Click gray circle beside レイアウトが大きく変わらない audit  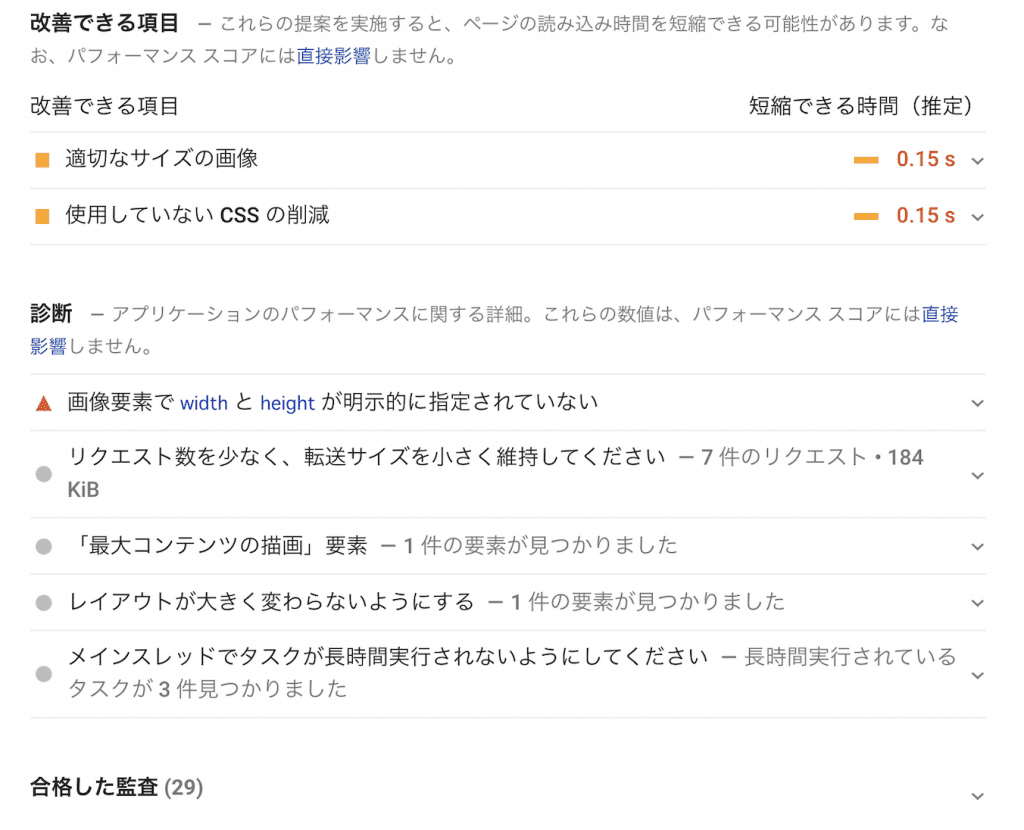coord(43,603)
